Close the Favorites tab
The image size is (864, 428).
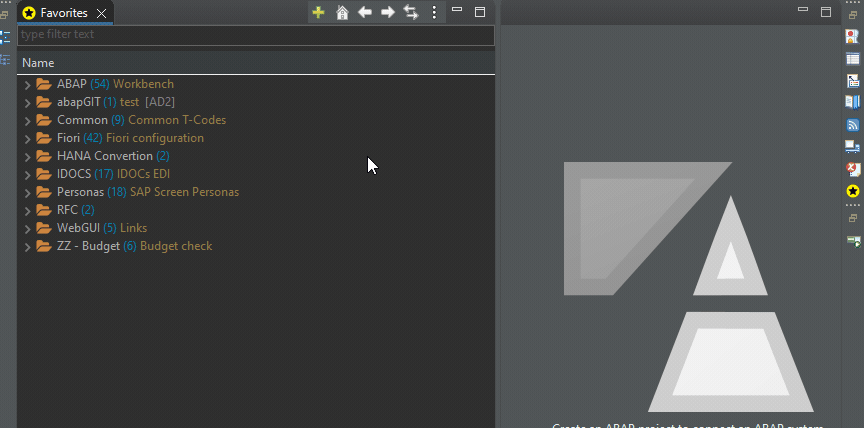pos(101,14)
